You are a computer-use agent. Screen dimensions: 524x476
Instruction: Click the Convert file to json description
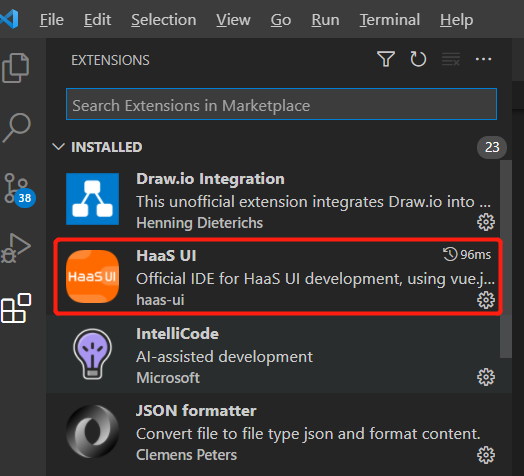pyautogui.click(x=308, y=434)
